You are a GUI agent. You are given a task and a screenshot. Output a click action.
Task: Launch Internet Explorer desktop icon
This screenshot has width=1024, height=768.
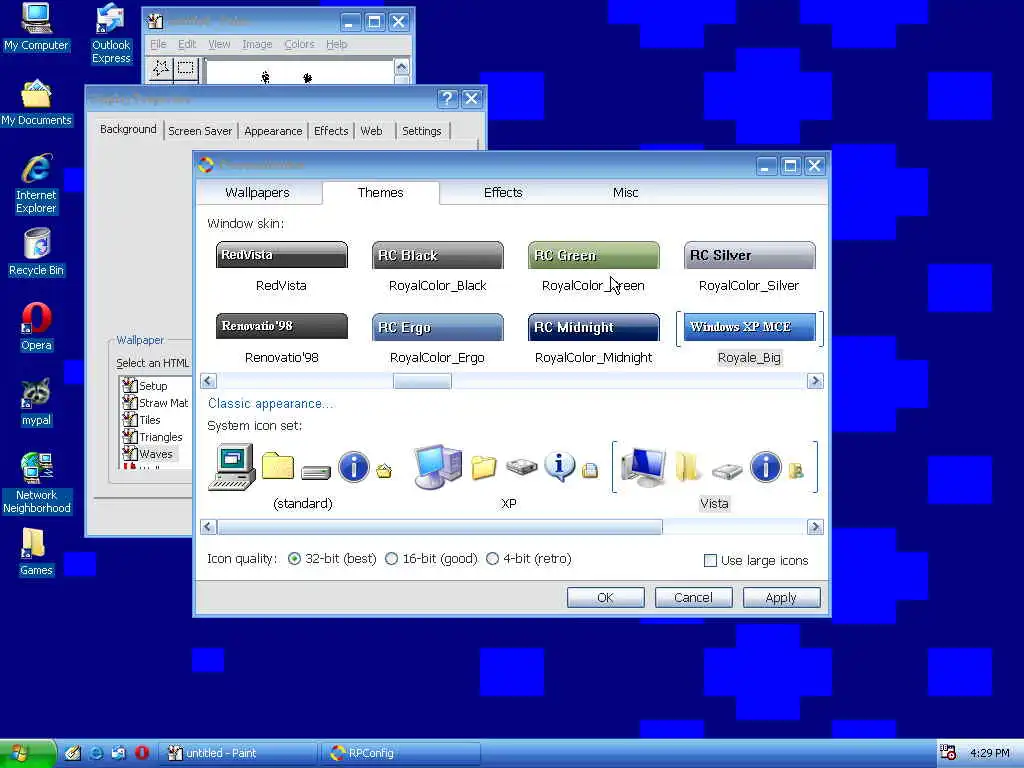click(x=36, y=184)
